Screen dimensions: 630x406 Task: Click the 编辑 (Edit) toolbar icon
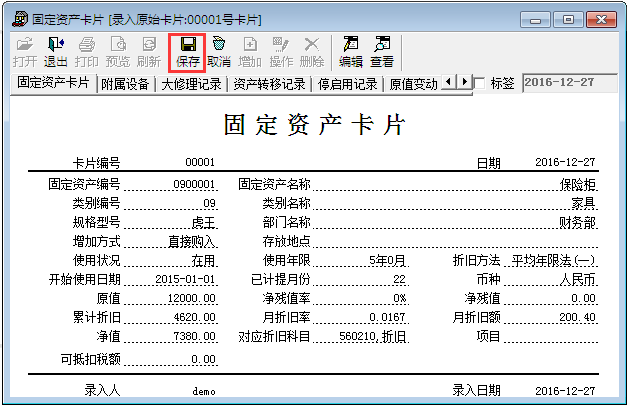click(x=351, y=51)
